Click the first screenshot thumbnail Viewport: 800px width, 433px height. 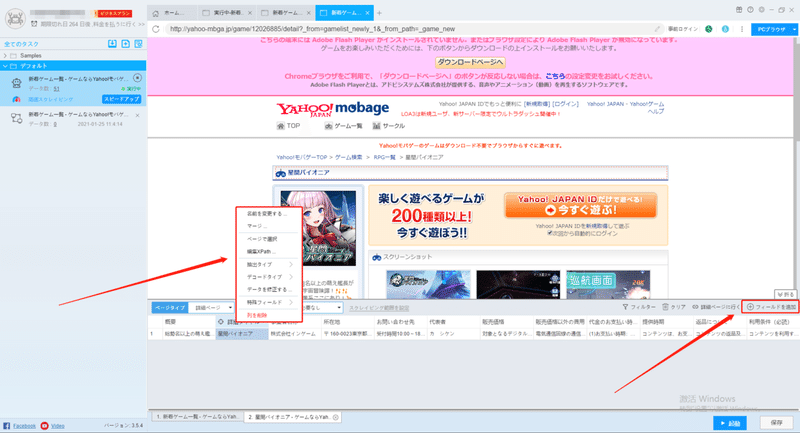(x=429, y=285)
